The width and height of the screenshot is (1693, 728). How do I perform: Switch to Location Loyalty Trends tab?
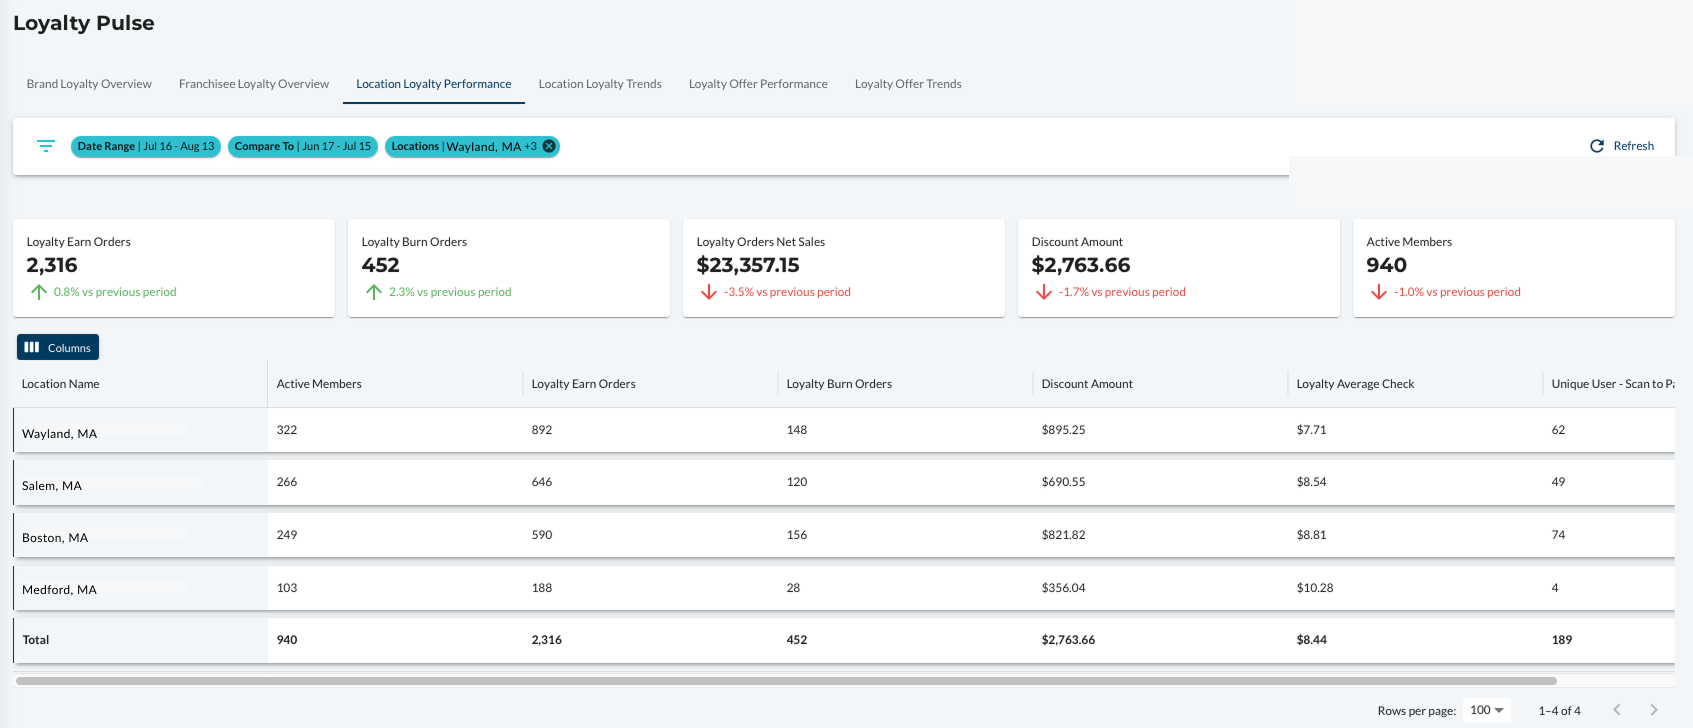tap(600, 84)
